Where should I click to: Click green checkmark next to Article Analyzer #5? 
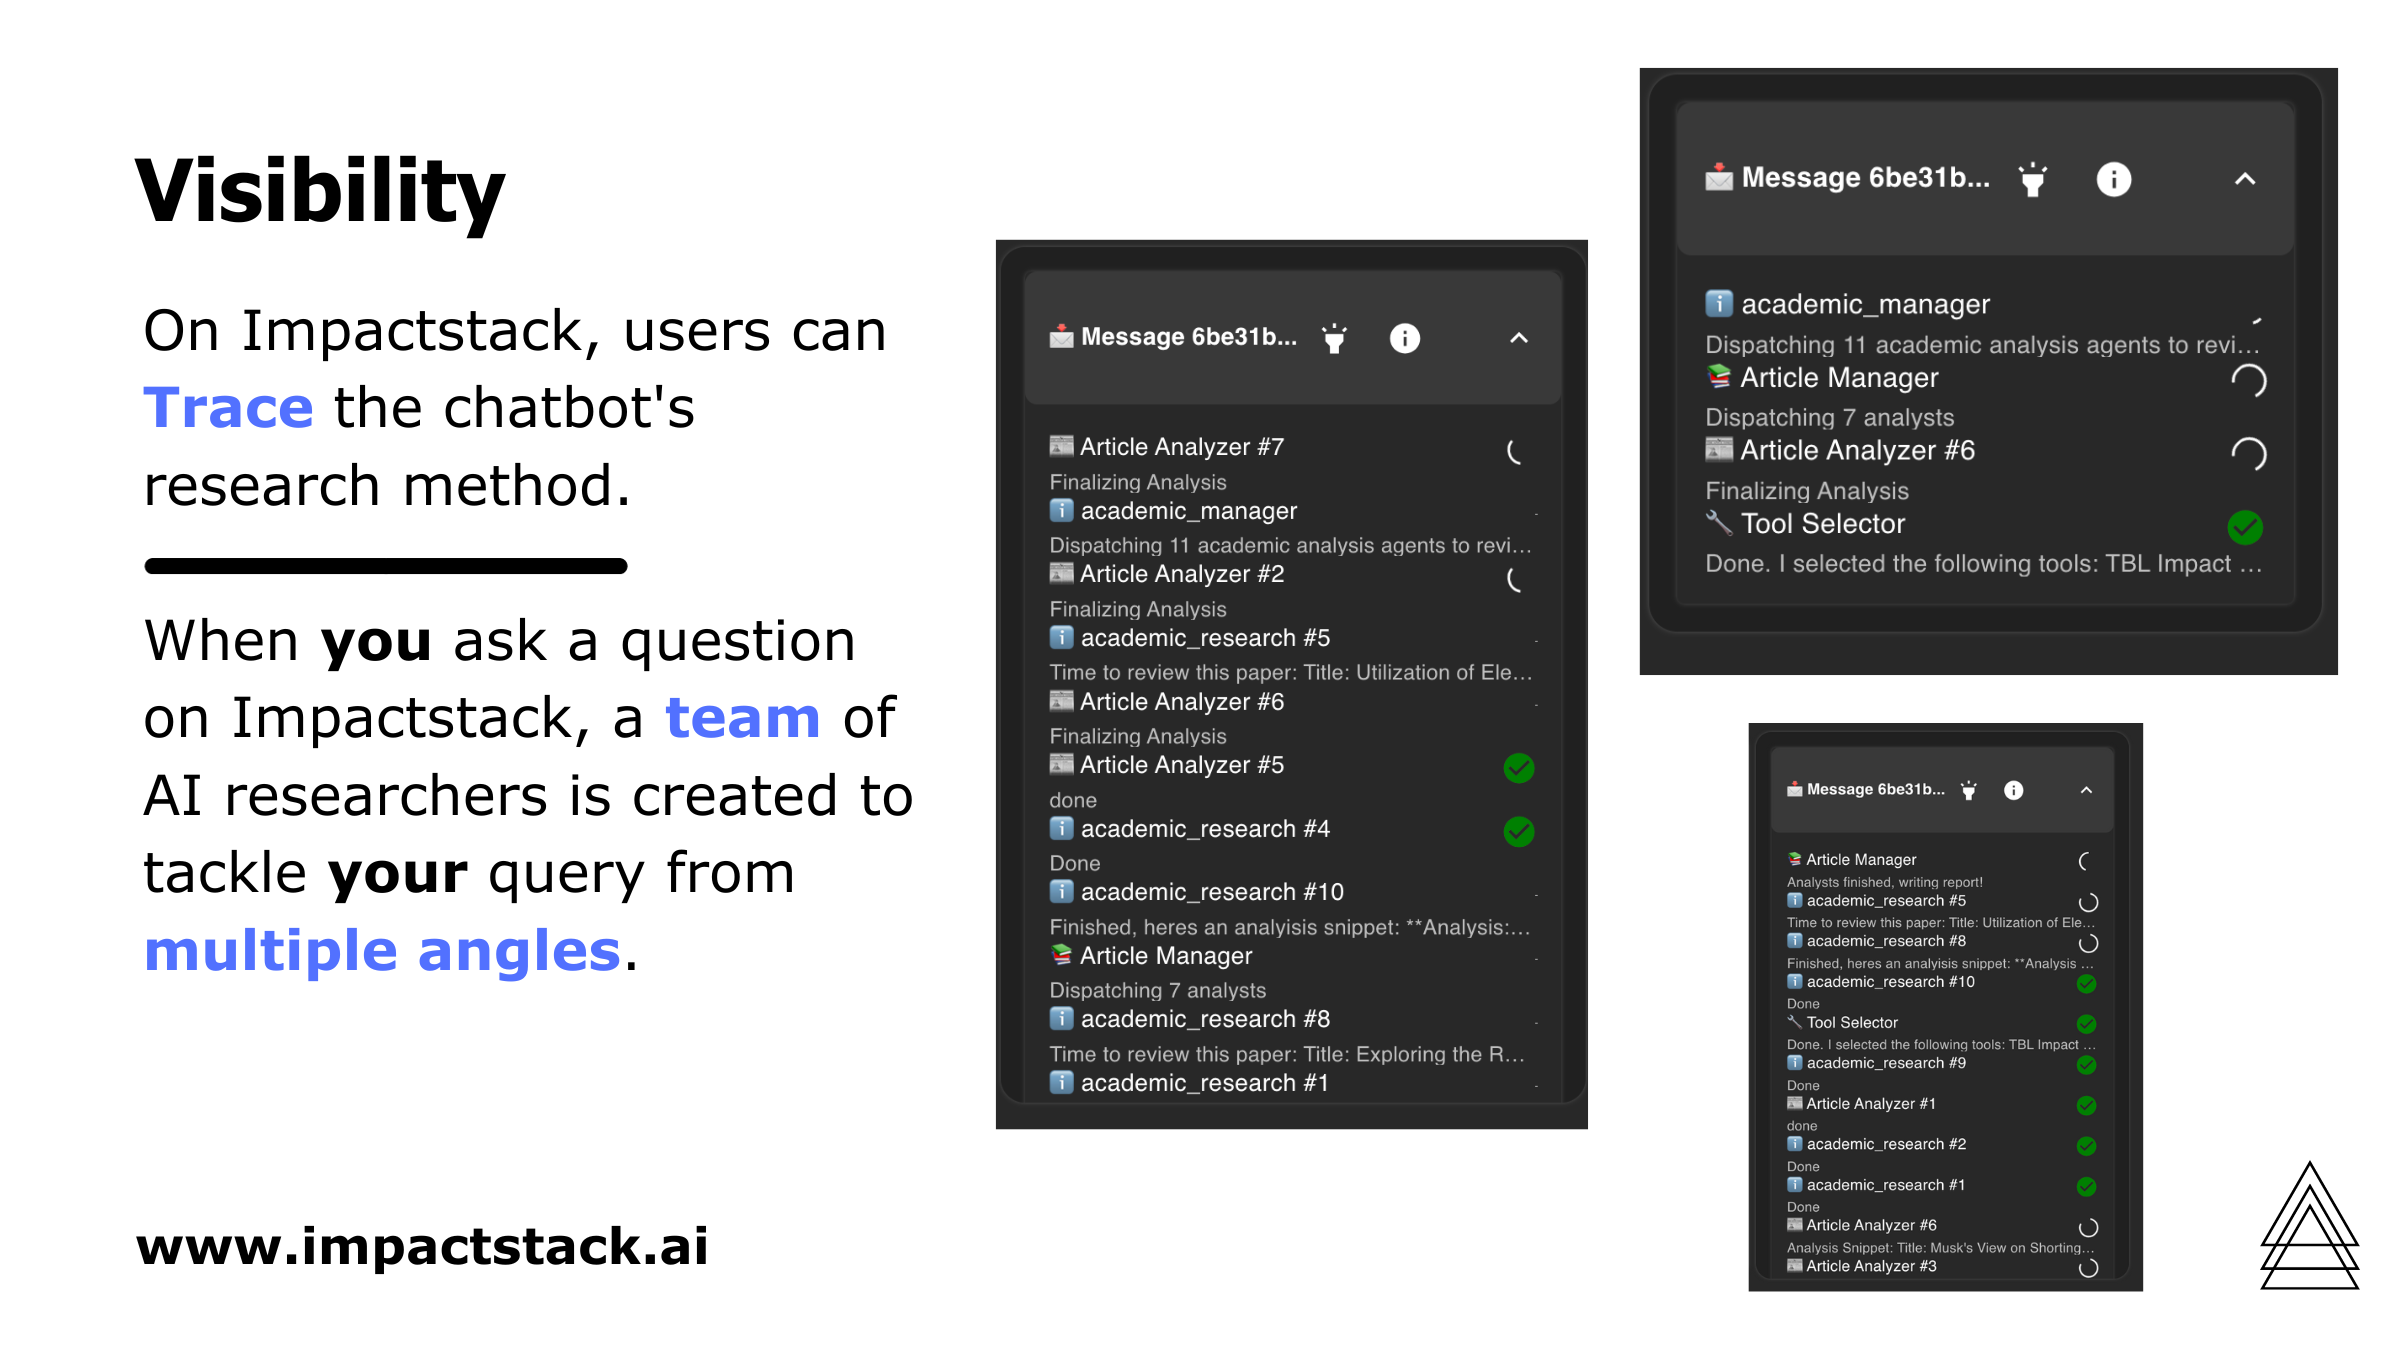click(1519, 768)
